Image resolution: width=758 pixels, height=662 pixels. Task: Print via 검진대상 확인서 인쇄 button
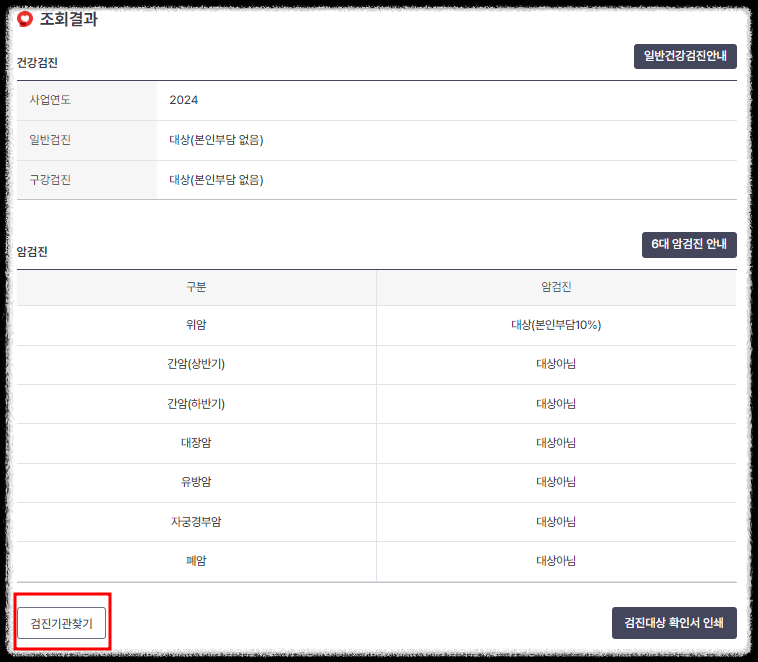[x=674, y=623]
